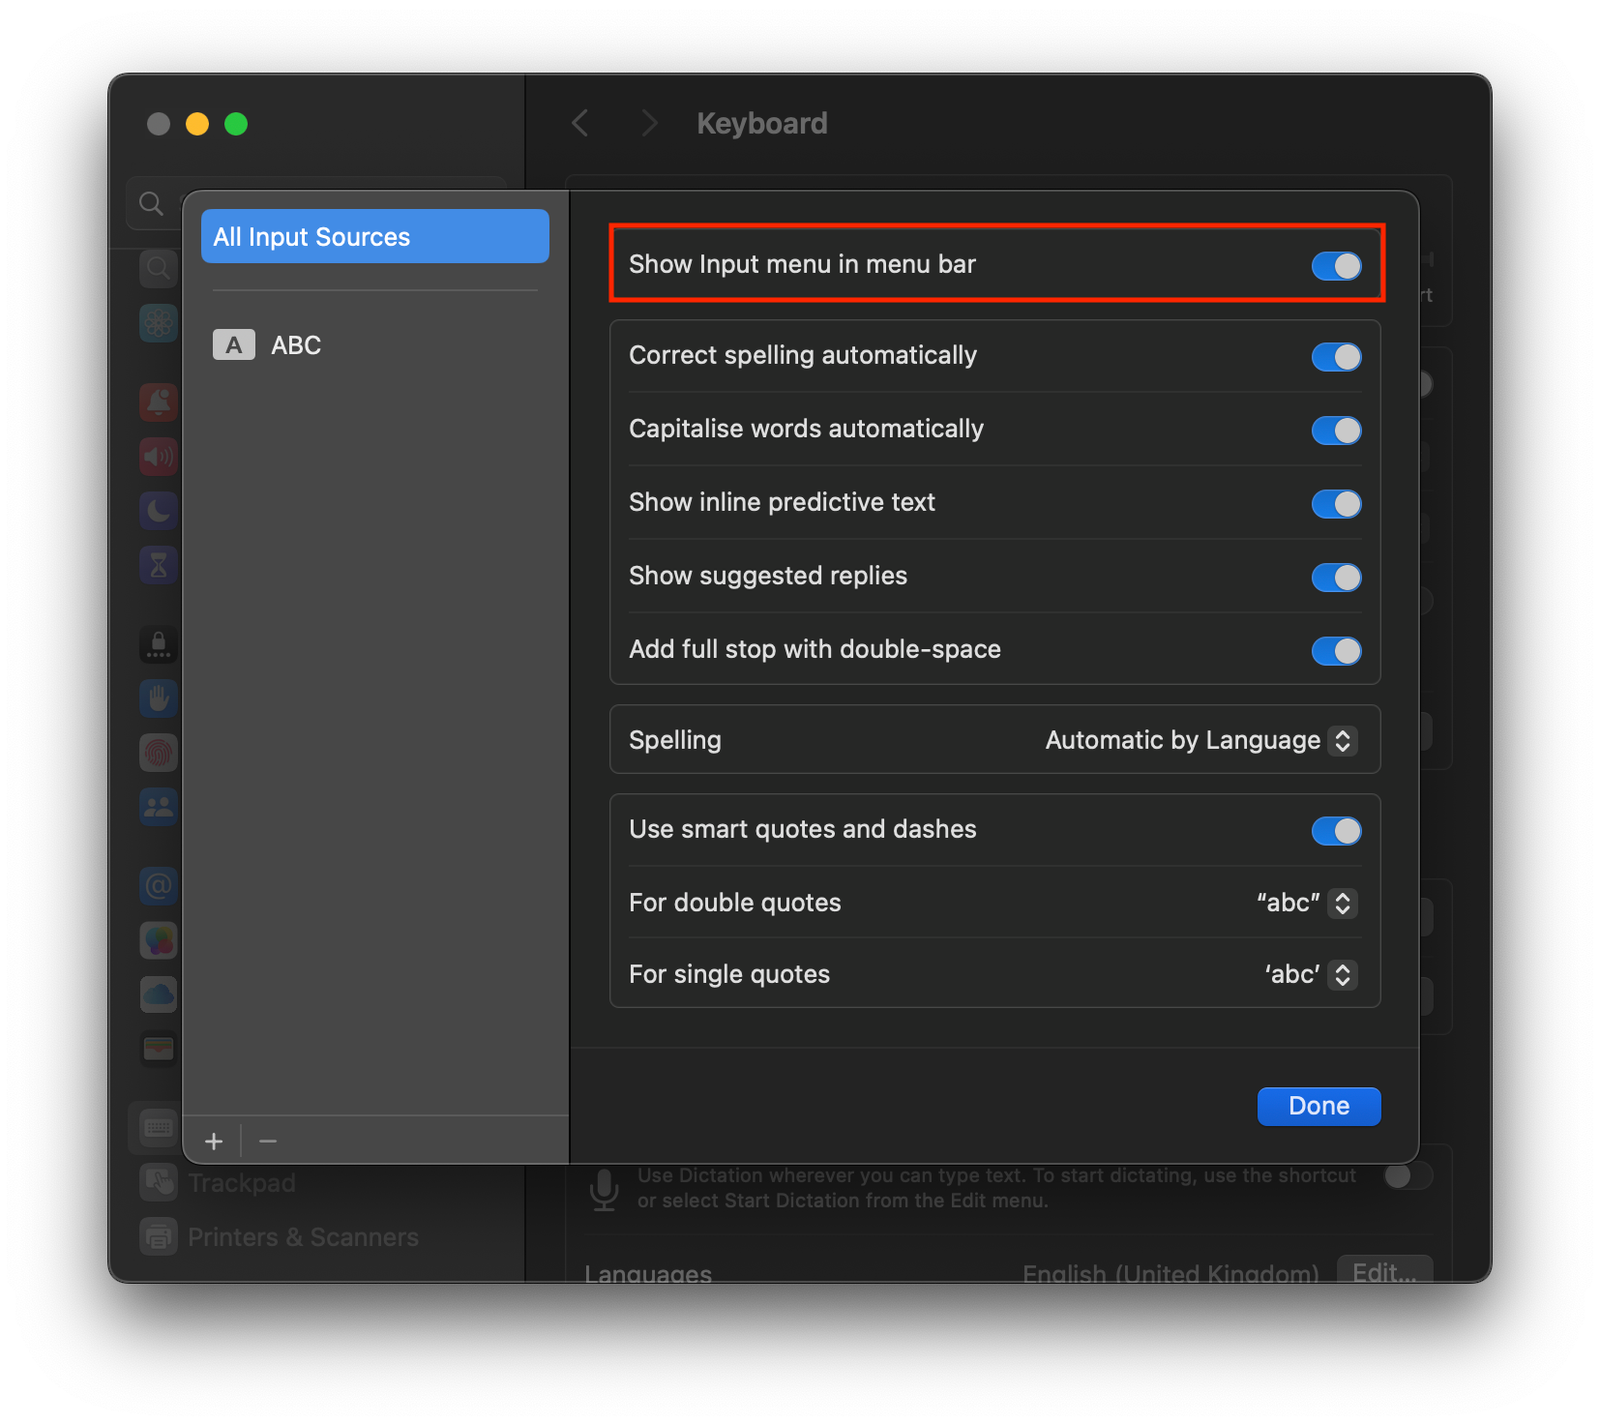Open the iCloud cloud icon in sidebar

click(x=158, y=995)
